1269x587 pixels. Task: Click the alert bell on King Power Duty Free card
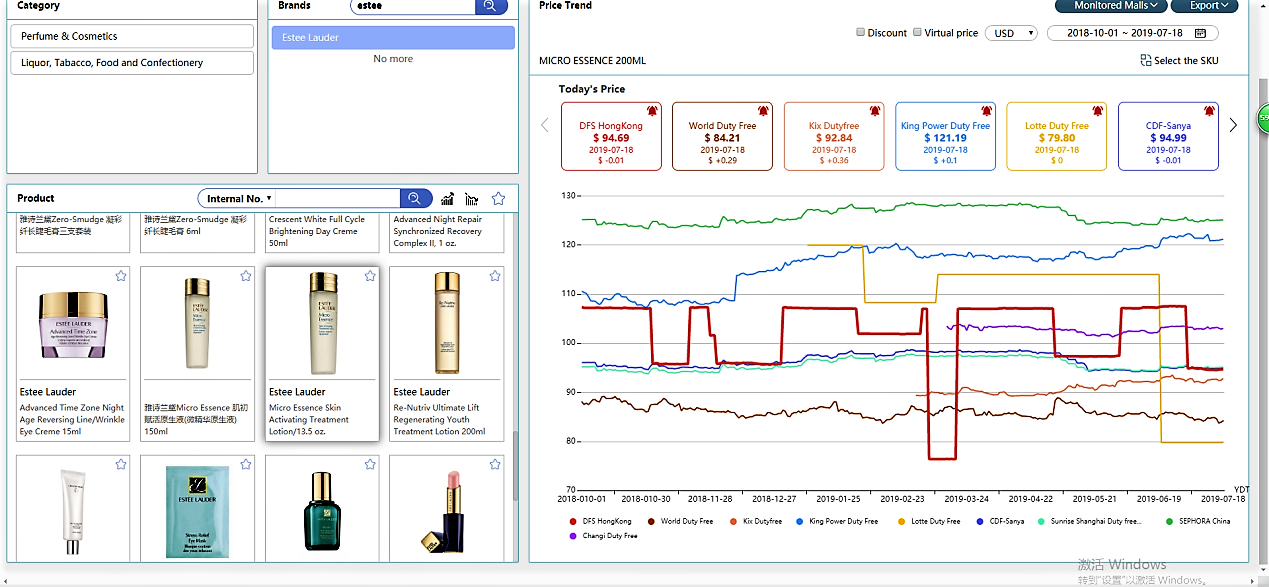986,110
